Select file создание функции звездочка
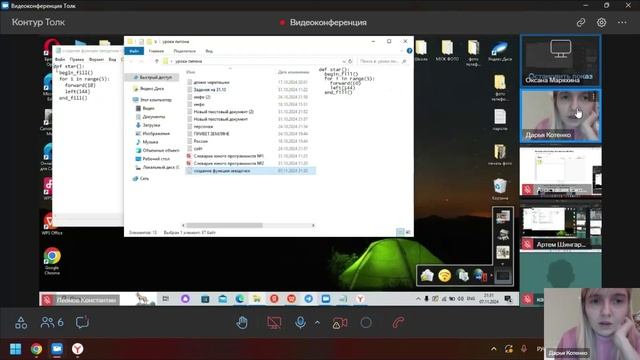The width and height of the screenshot is (640, 360). pyautogui.click(x=222, y=171)
